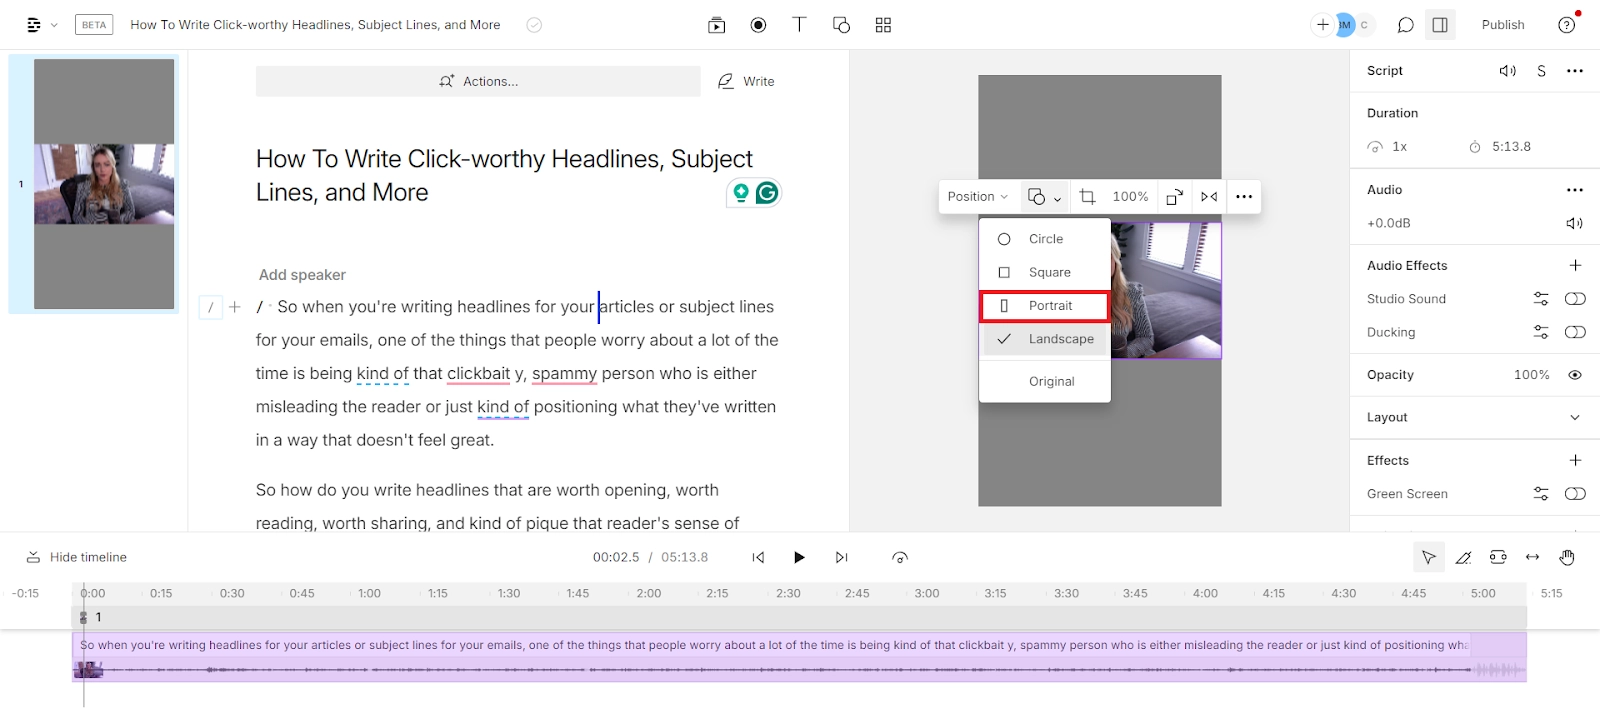
Task: Skip to previous with the back button
Action: click(x=758, y=558)
